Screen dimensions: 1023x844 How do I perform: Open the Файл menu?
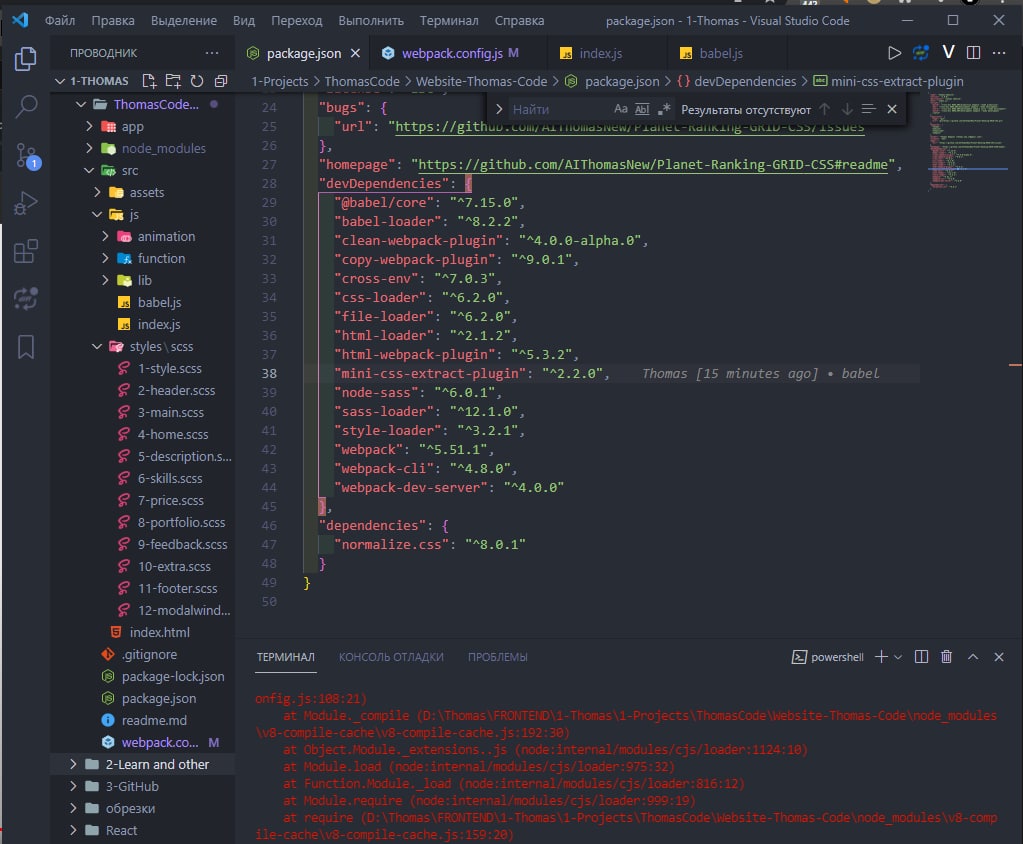pyautogui.click(x=60, y=21)
